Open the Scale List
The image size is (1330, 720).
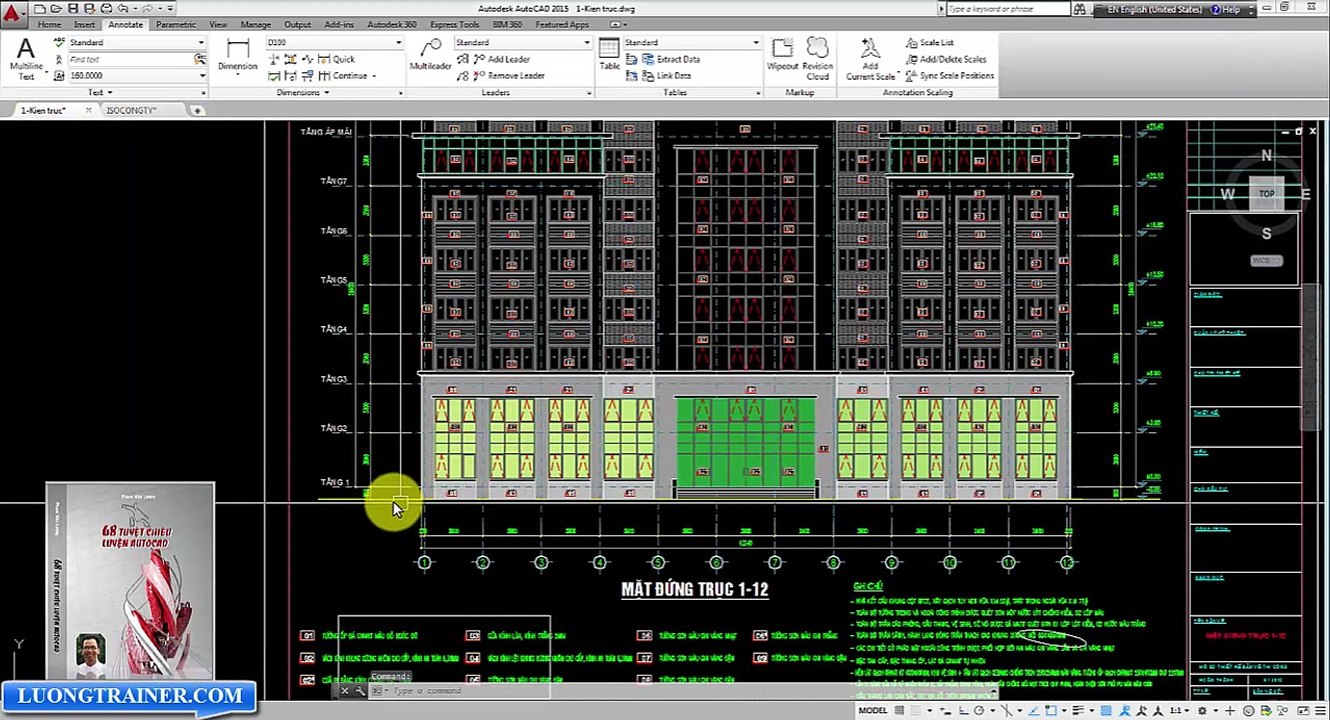pyautogui.click(x=930, y=43)
